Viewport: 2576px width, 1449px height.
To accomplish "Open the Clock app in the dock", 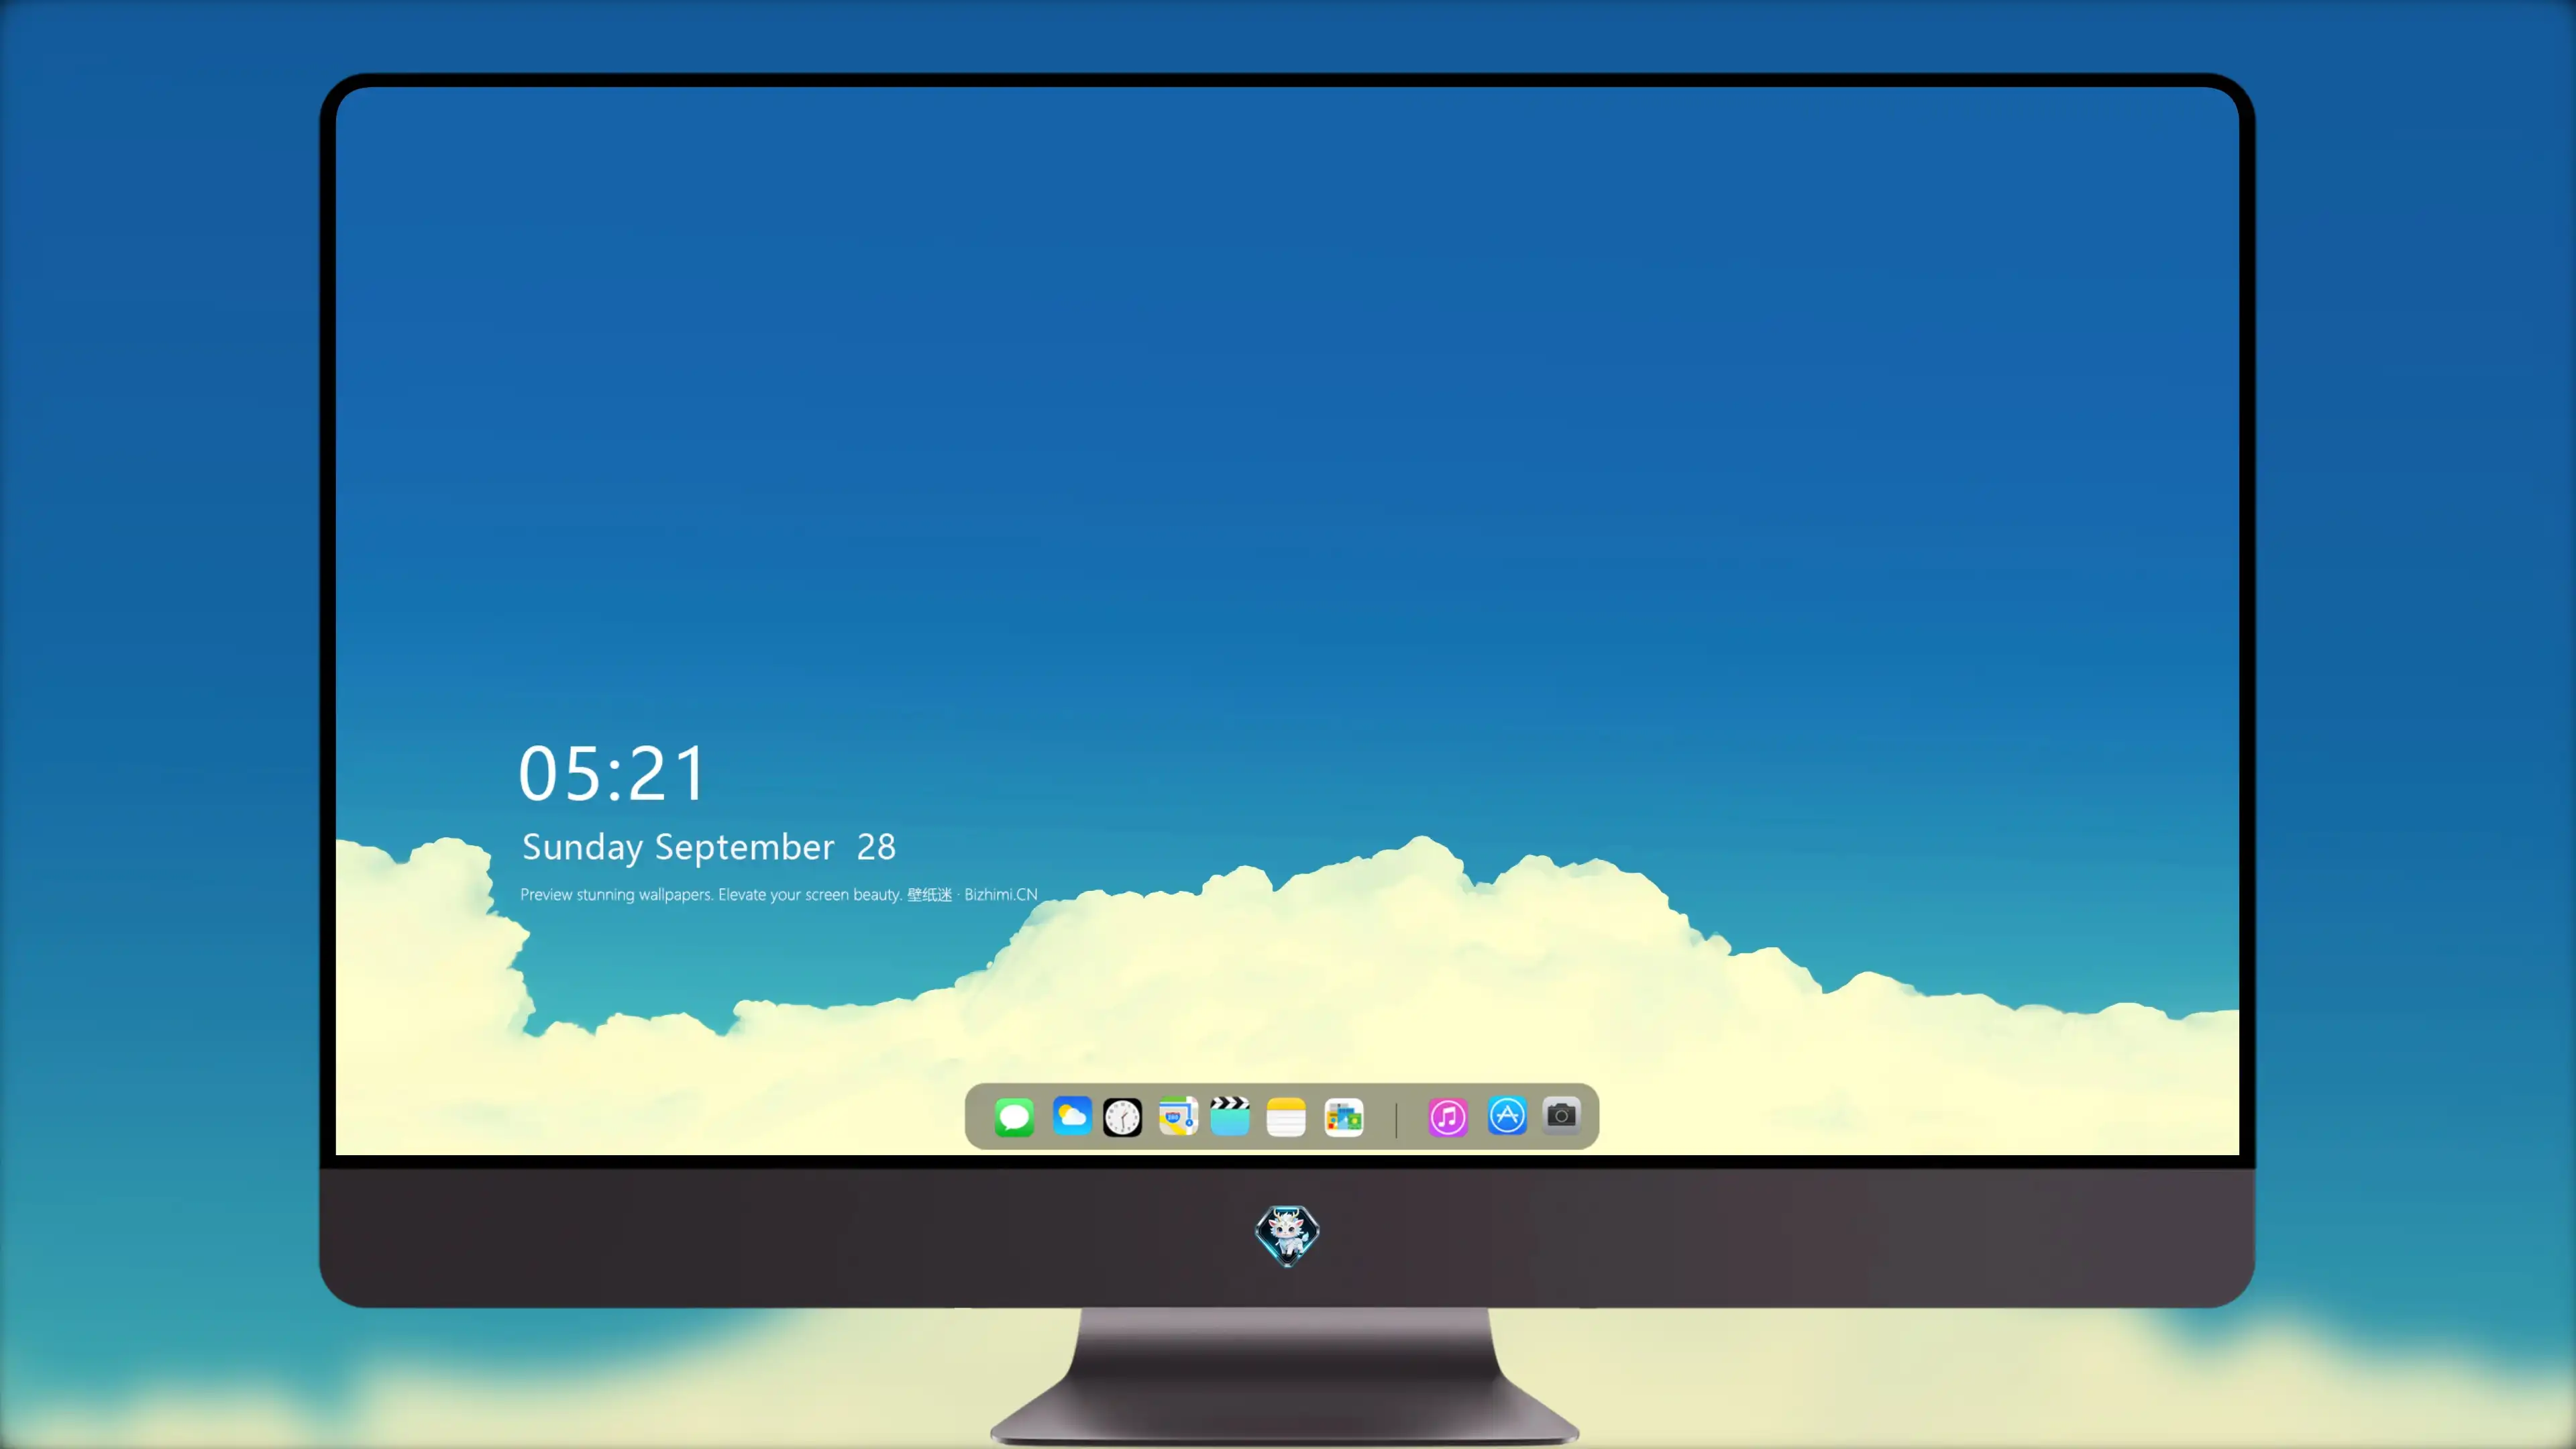I will point(1122,1117).
